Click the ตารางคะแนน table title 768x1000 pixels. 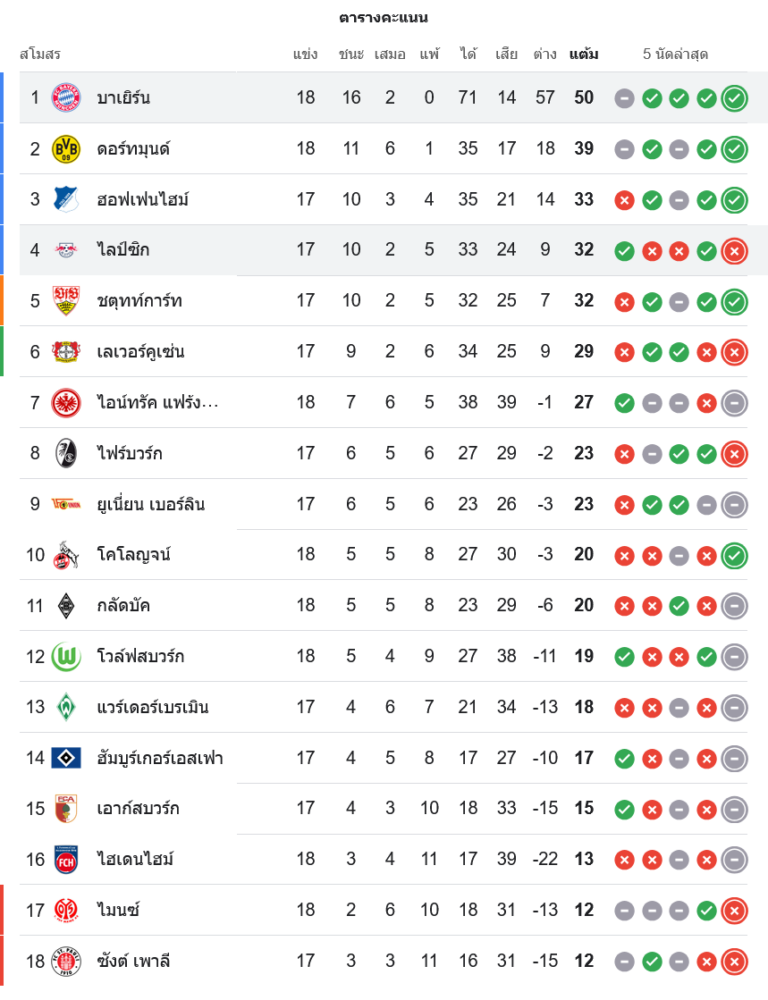(384, 18)
